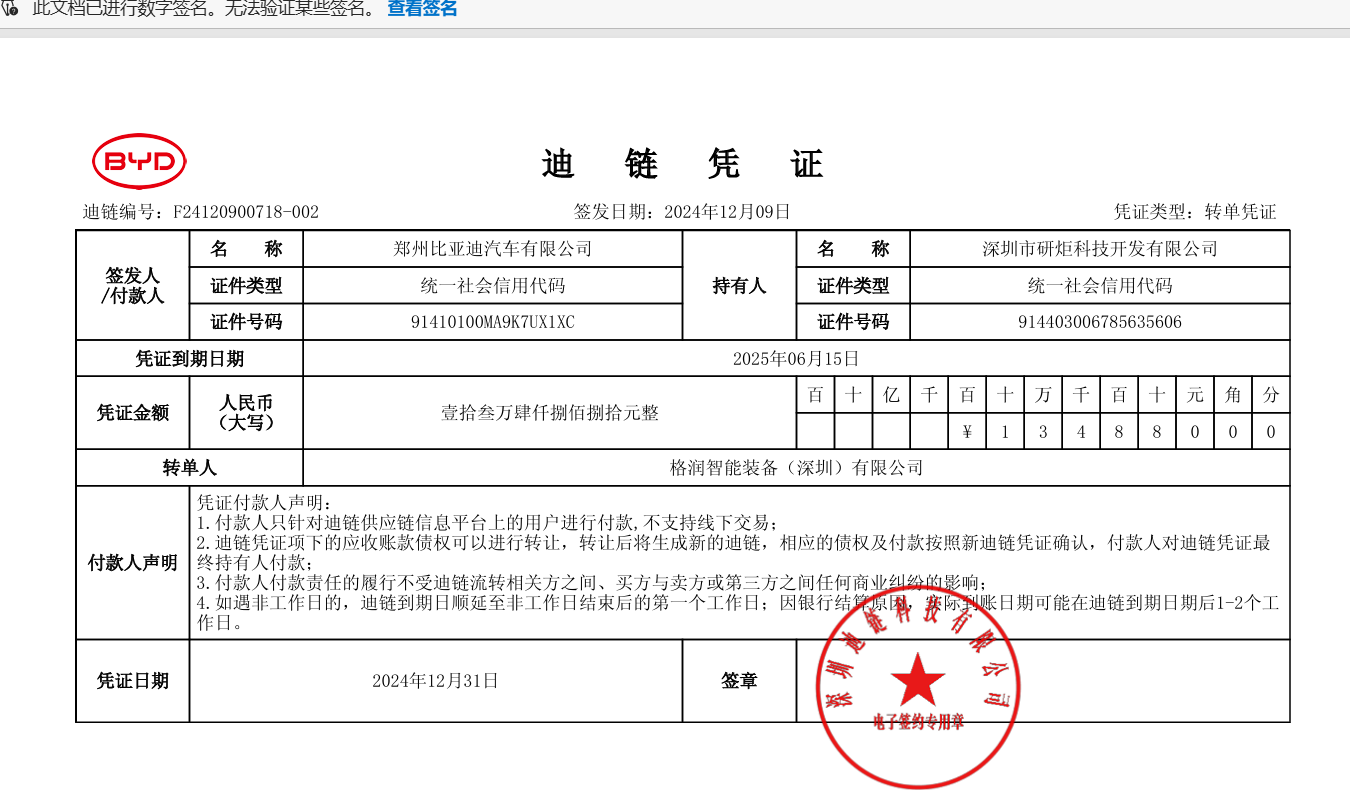Click the 持有人 header cell
This screenshot has width=1350, height=790.
[x=739, y=285]
